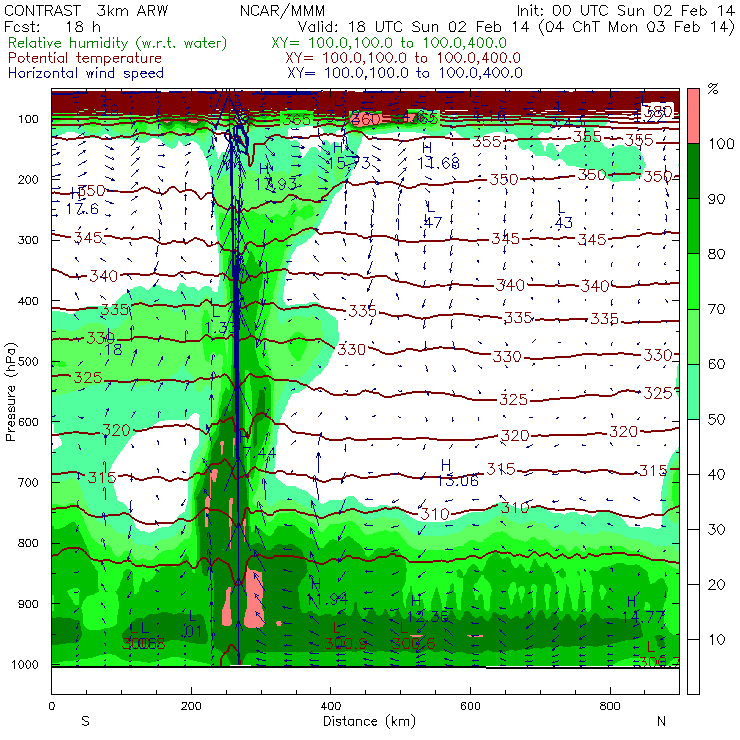
Task: Click the colorbar tick label '90'
Action: point(717,199)
